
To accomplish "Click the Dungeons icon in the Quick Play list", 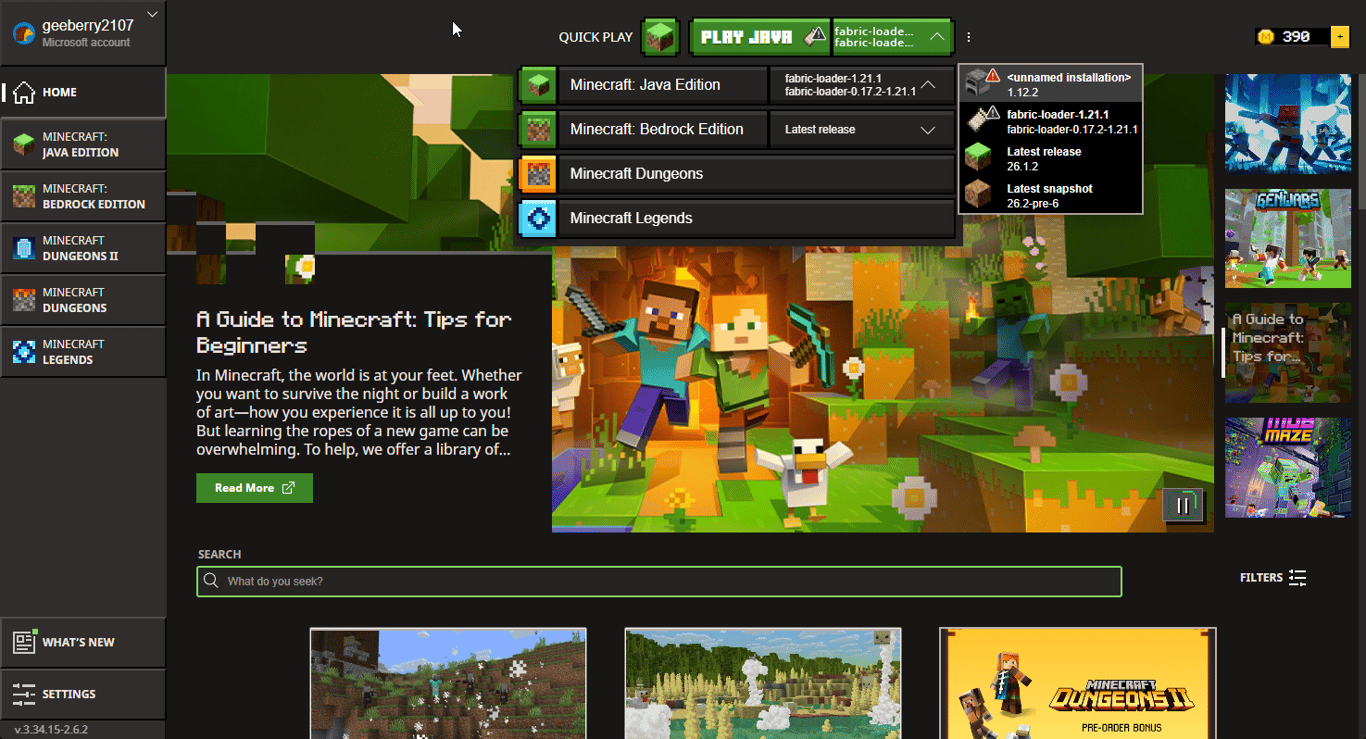I will pos(538,174).
